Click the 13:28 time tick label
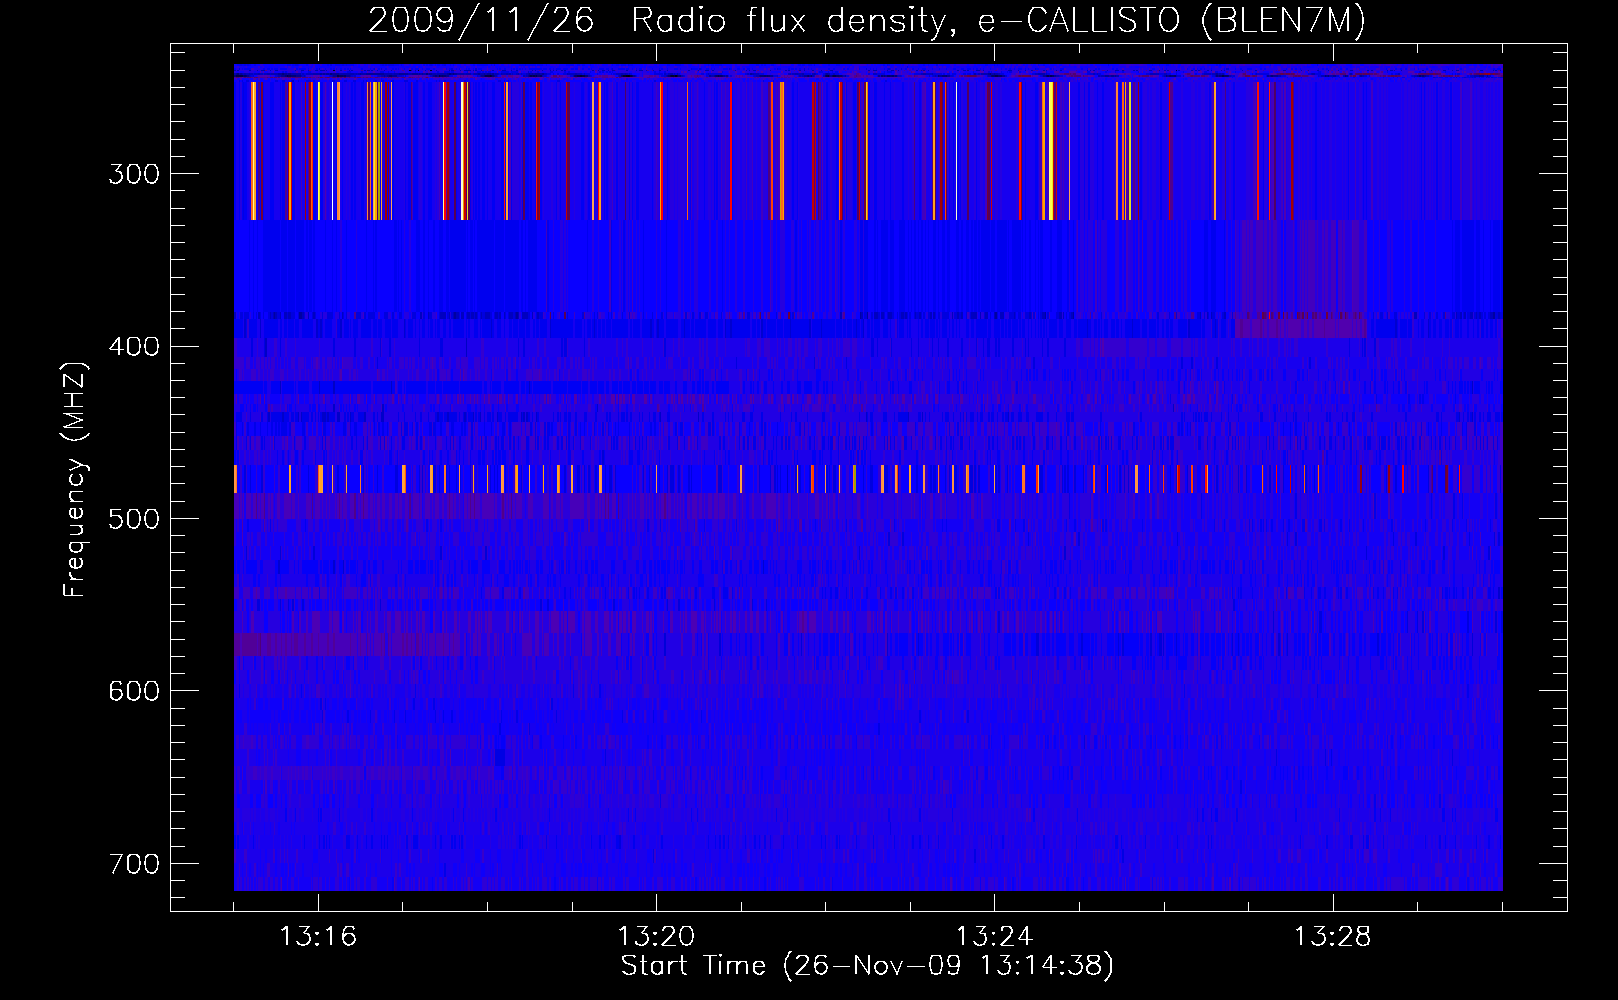The width and height of the screenshot is (1618, 1000). [1332, 936]
